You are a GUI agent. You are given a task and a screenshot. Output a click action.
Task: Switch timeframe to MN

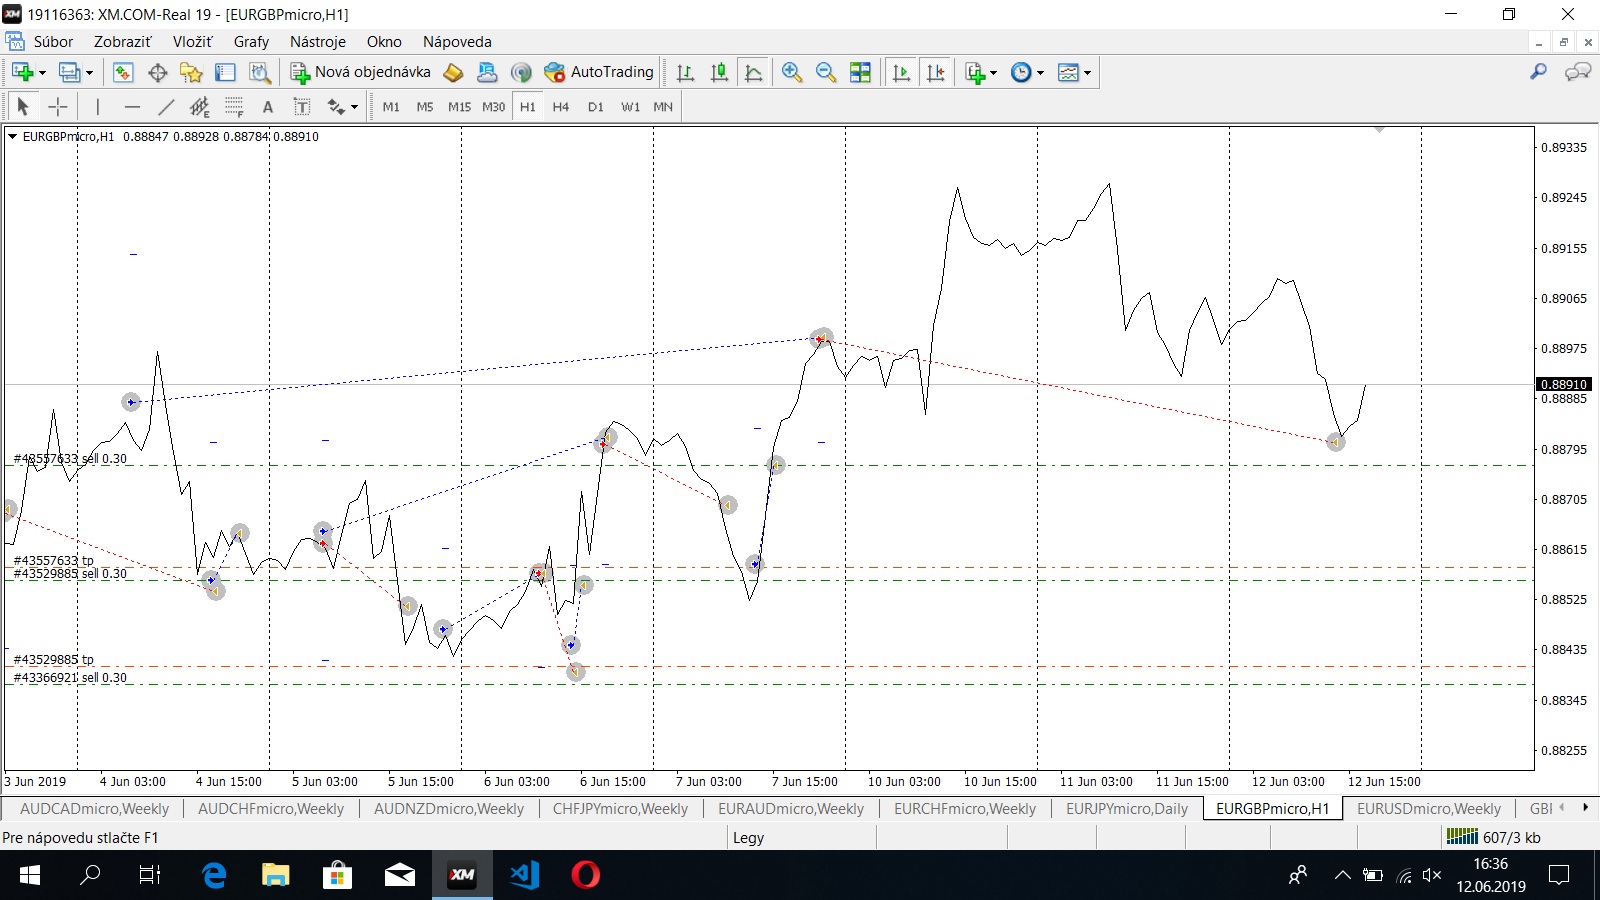pyautogui.click(x=663, y=107)
